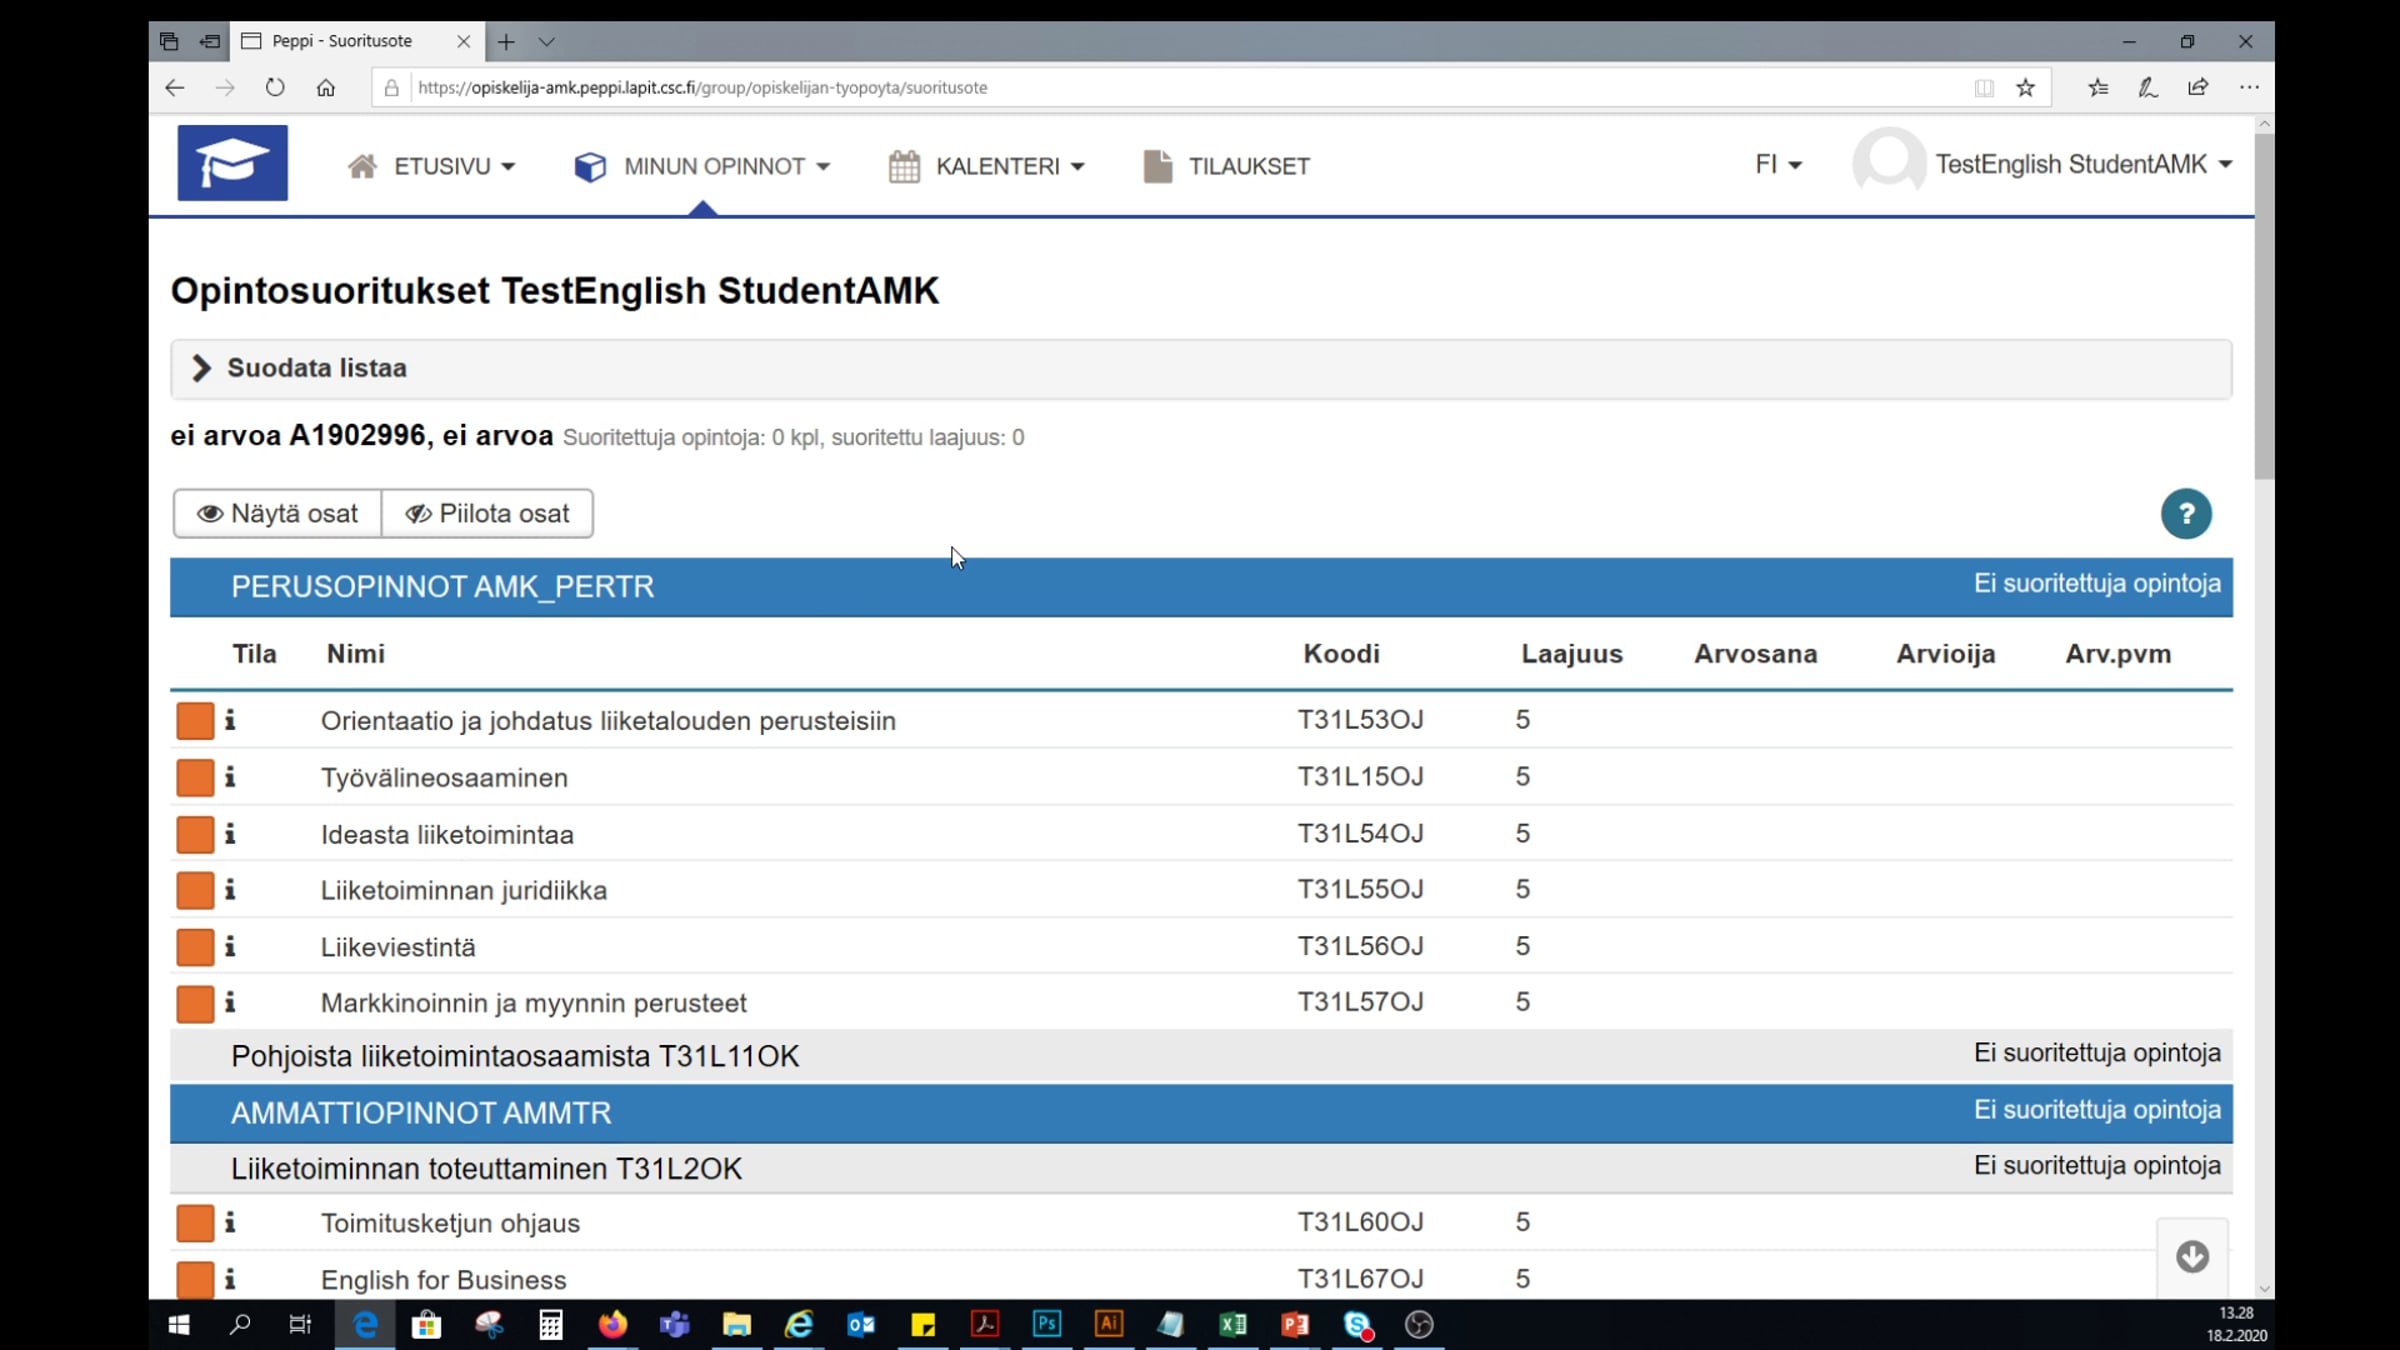2400x1350 pixels.
Task: Click the site lock icon in address bar
Action: pos(392,88)
